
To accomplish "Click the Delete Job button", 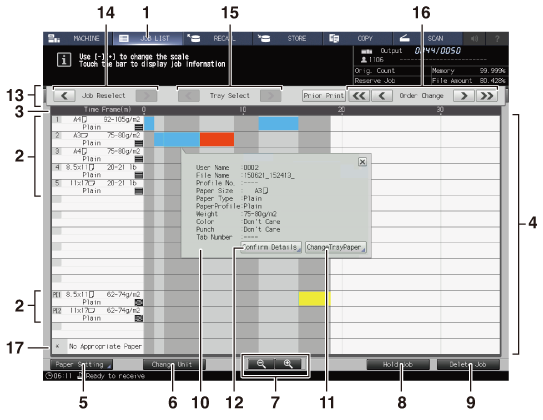I will click(468, 365).
